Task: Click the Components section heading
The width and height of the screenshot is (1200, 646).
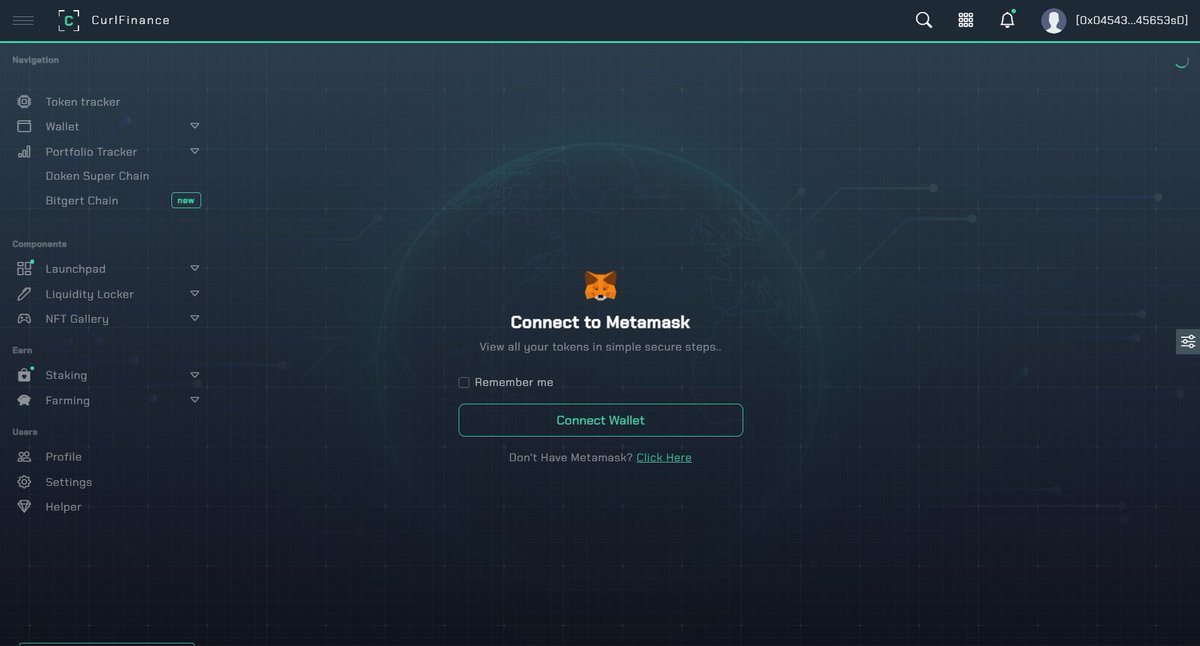Action: click(x=39, y=244)
